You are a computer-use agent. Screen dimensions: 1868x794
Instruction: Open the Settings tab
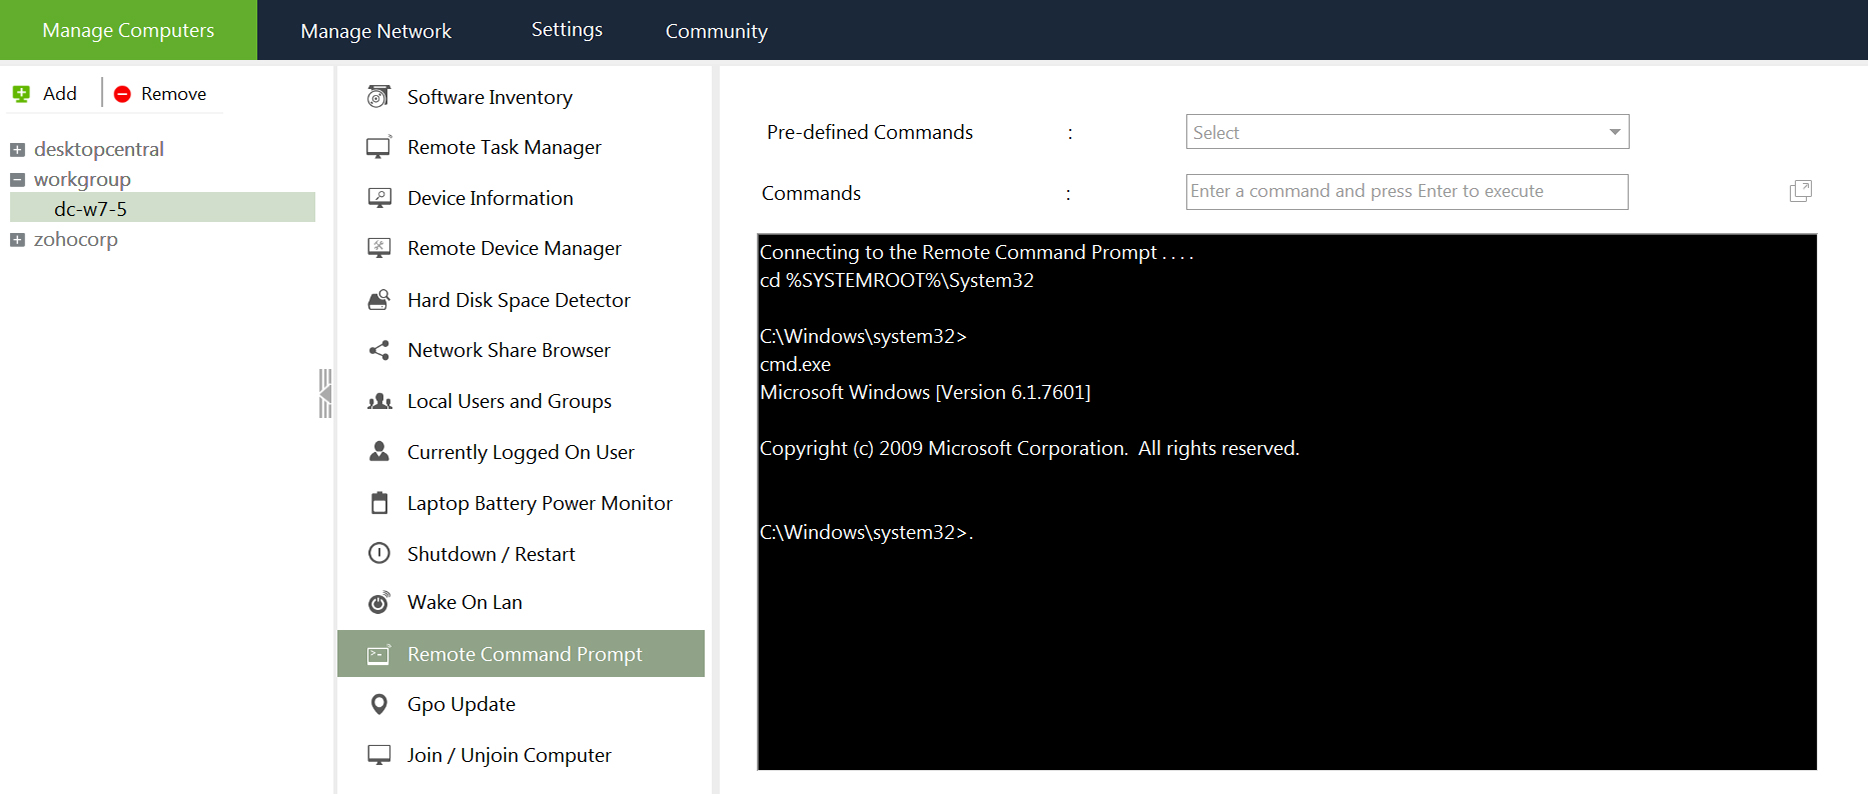tap(567, 30)
